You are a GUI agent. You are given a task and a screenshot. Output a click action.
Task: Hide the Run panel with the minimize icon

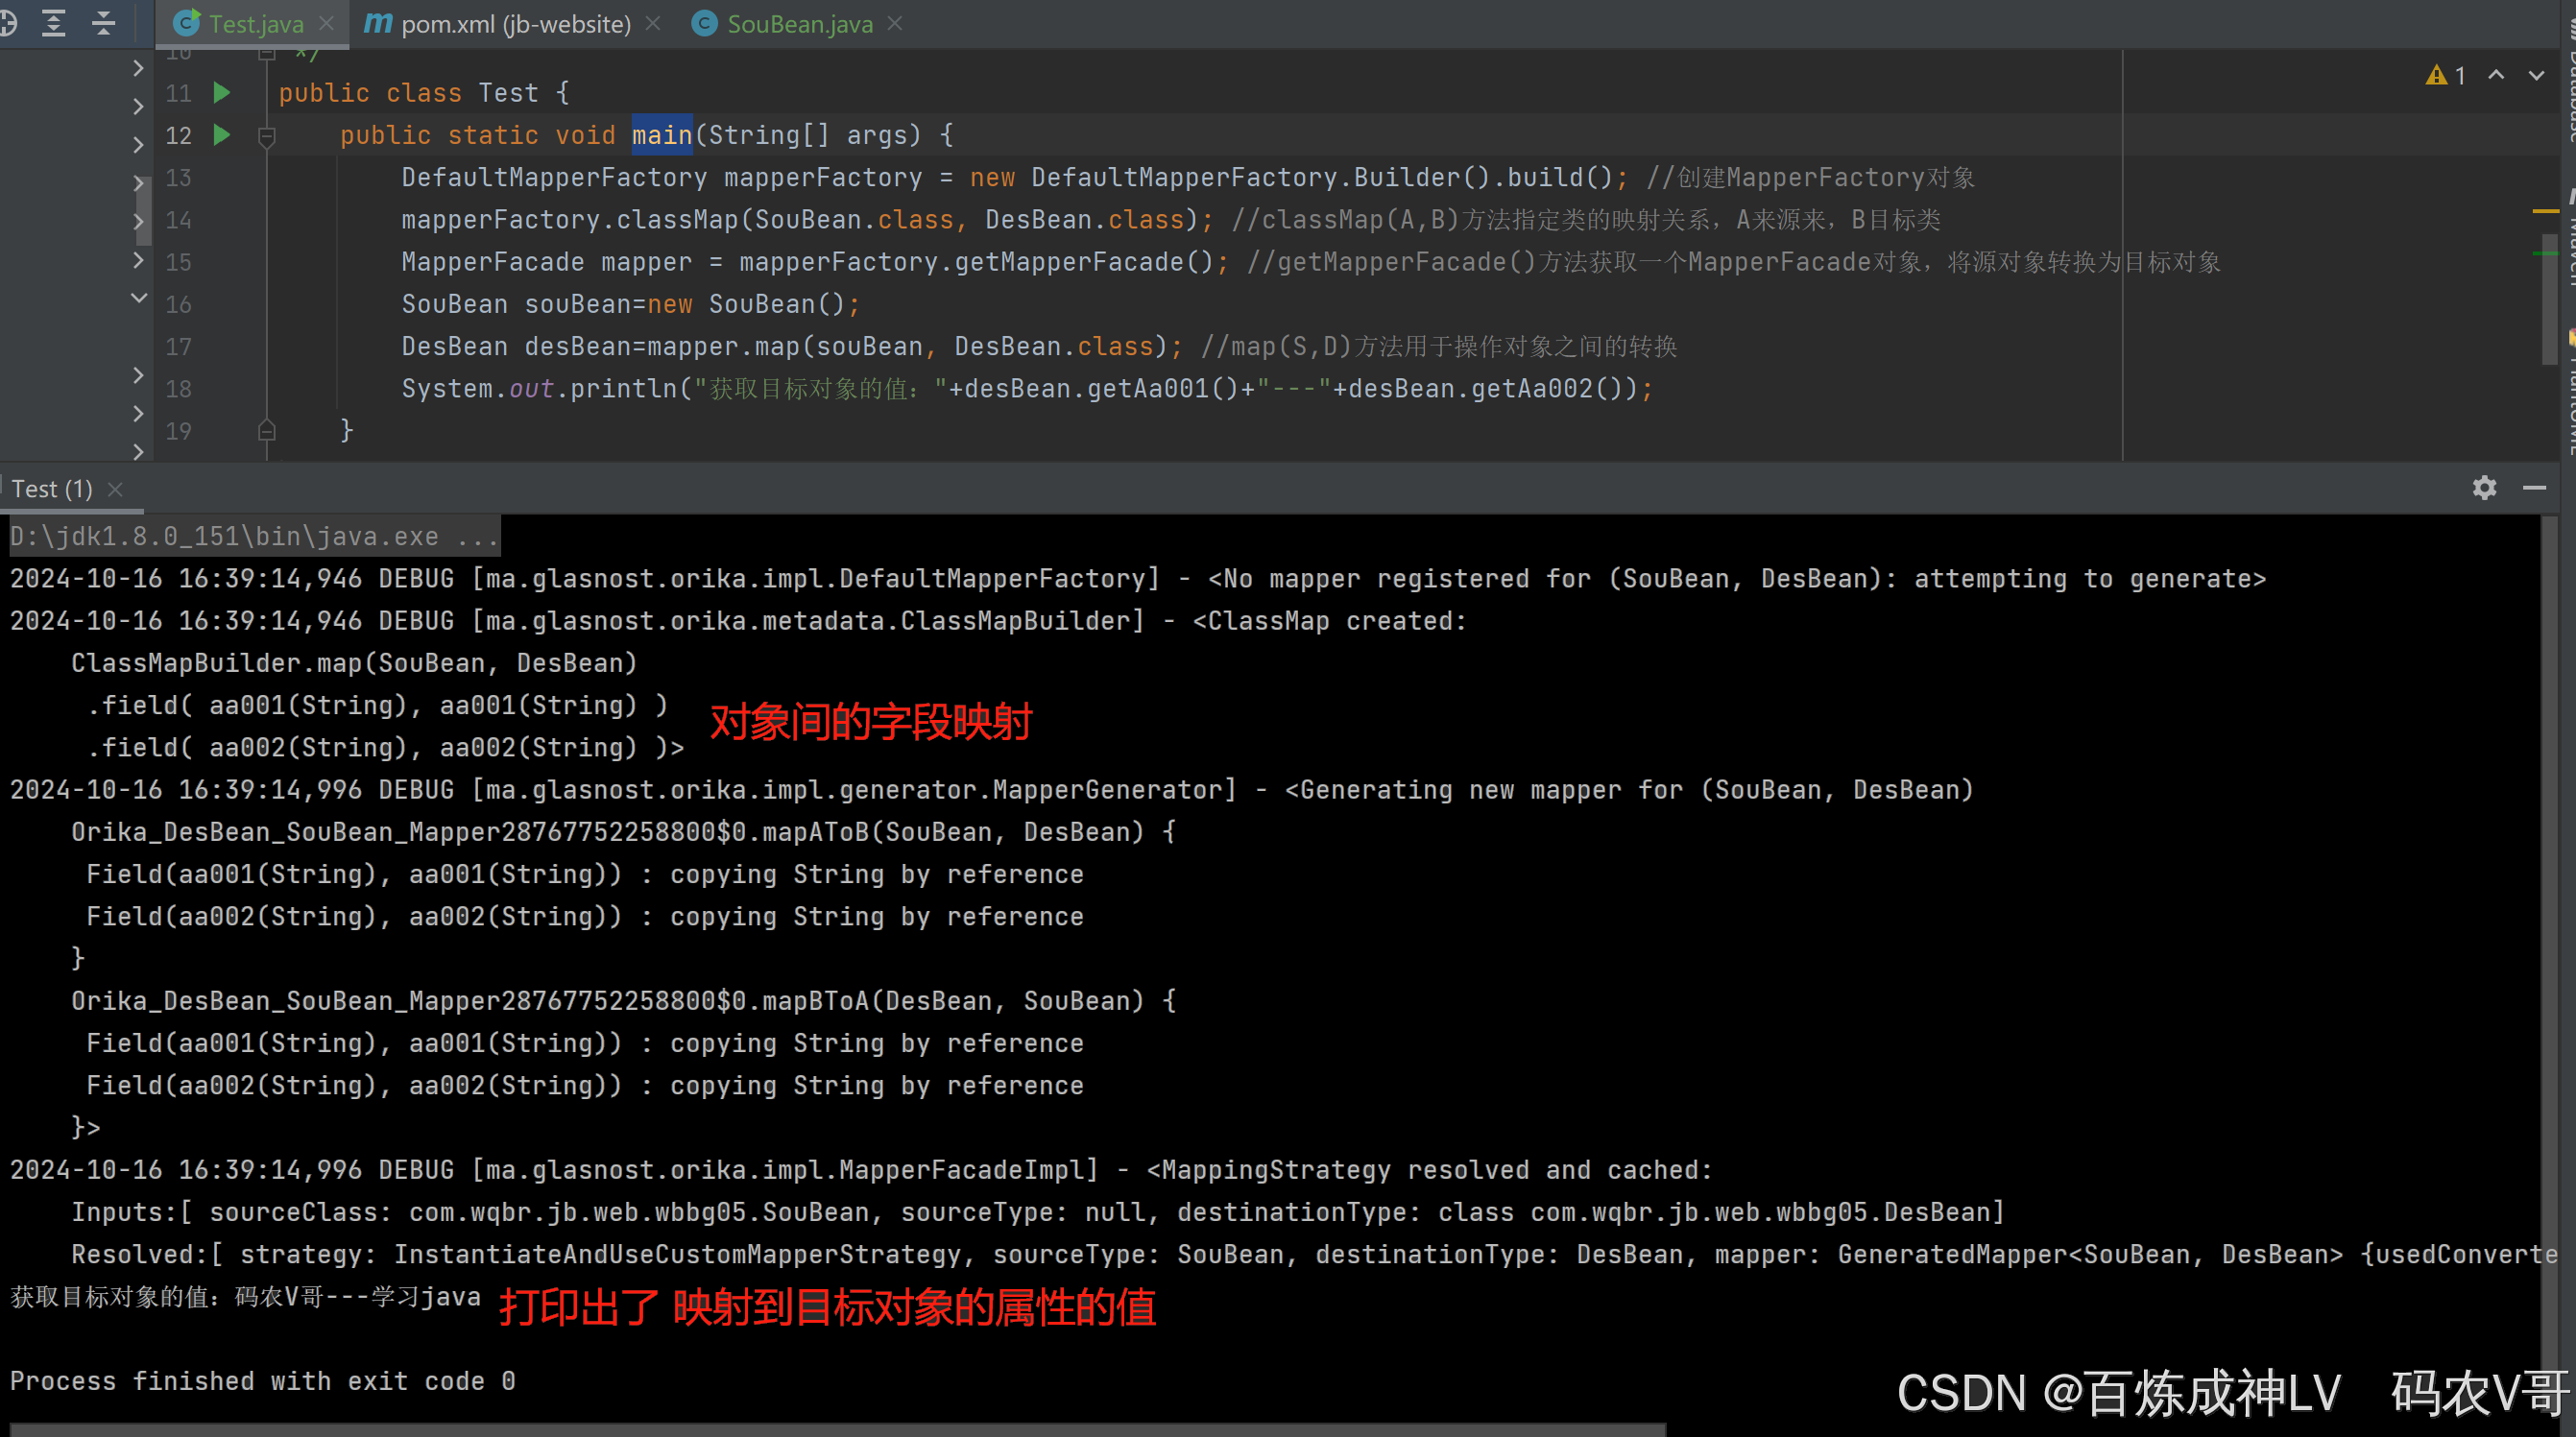click(2534, 488)
